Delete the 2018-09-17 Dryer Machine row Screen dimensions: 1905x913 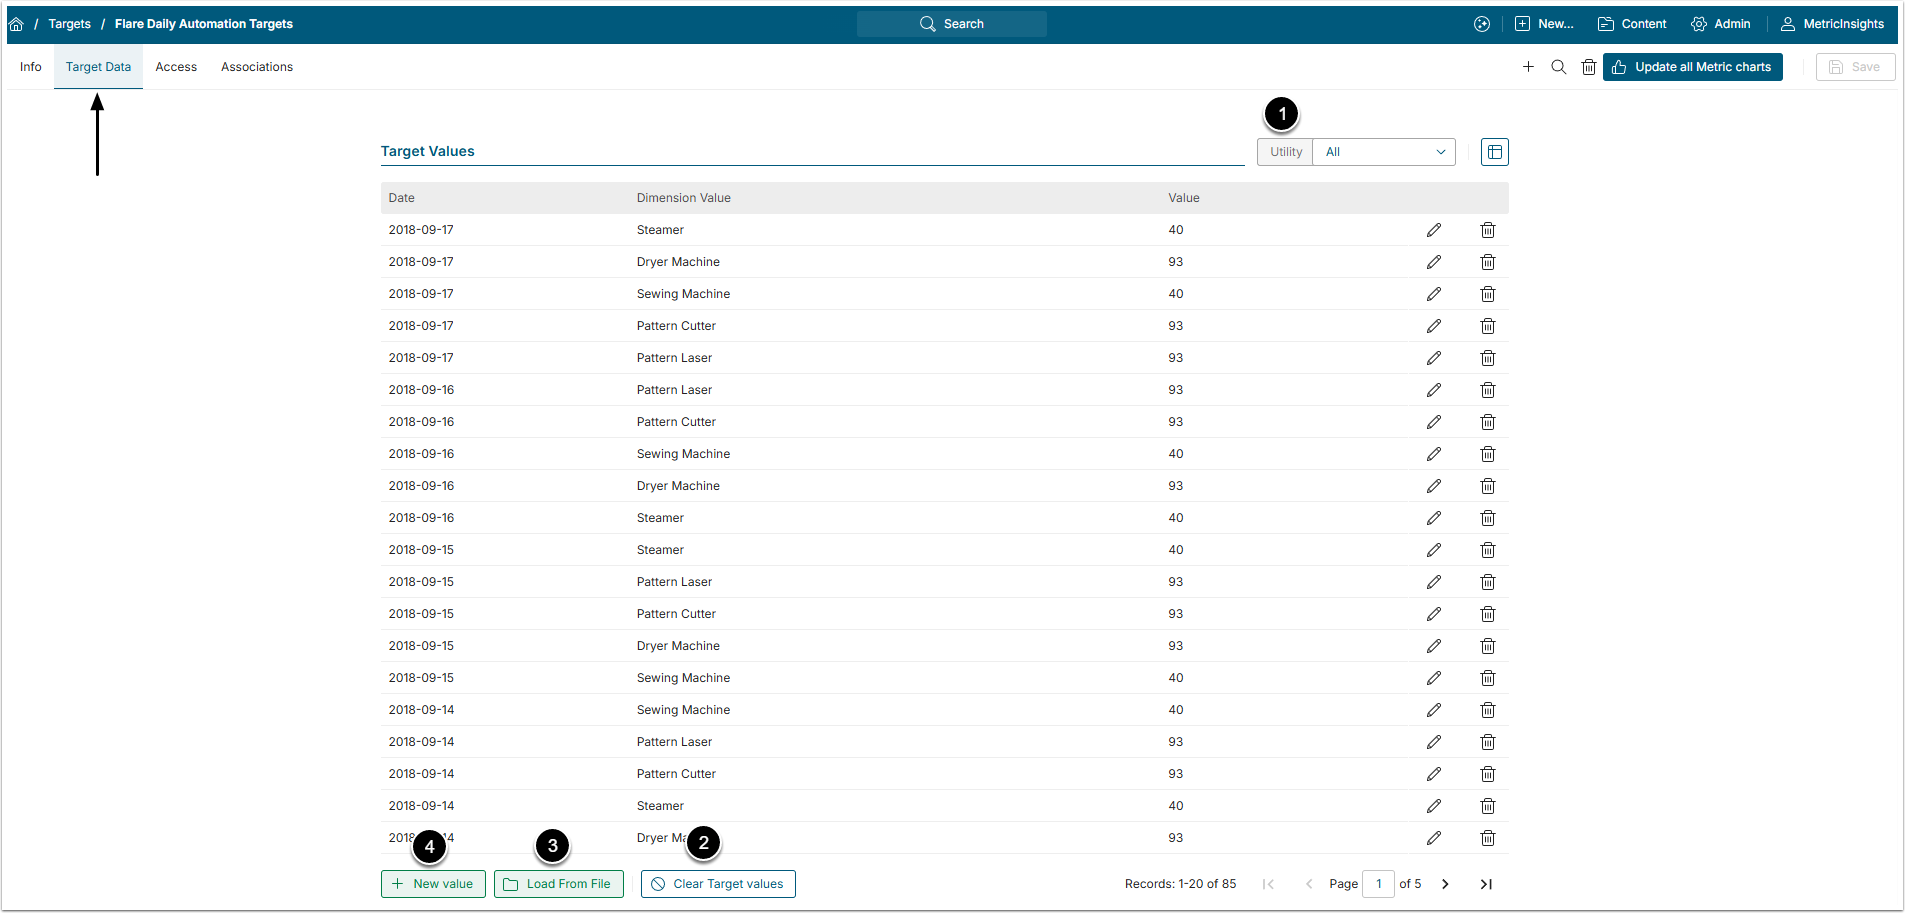1487,262
